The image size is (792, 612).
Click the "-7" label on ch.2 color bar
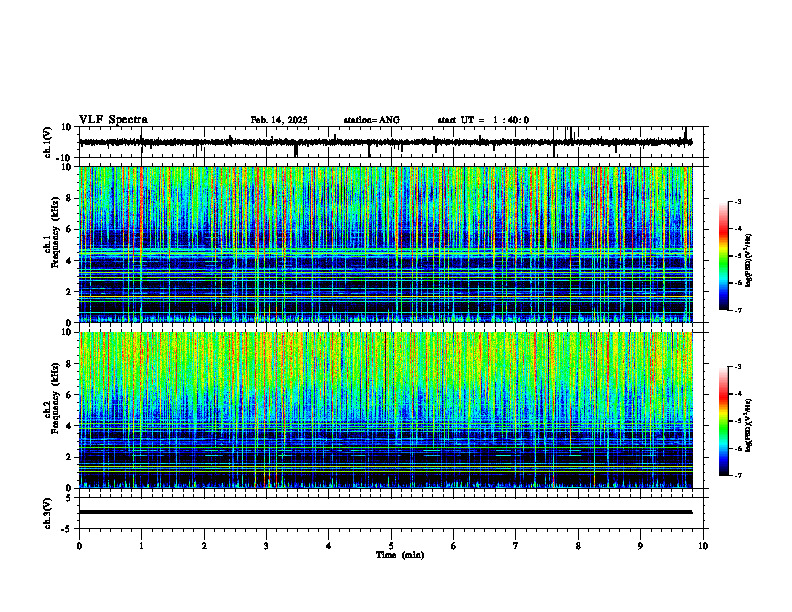pyautogui.click(x=737, y=476)
